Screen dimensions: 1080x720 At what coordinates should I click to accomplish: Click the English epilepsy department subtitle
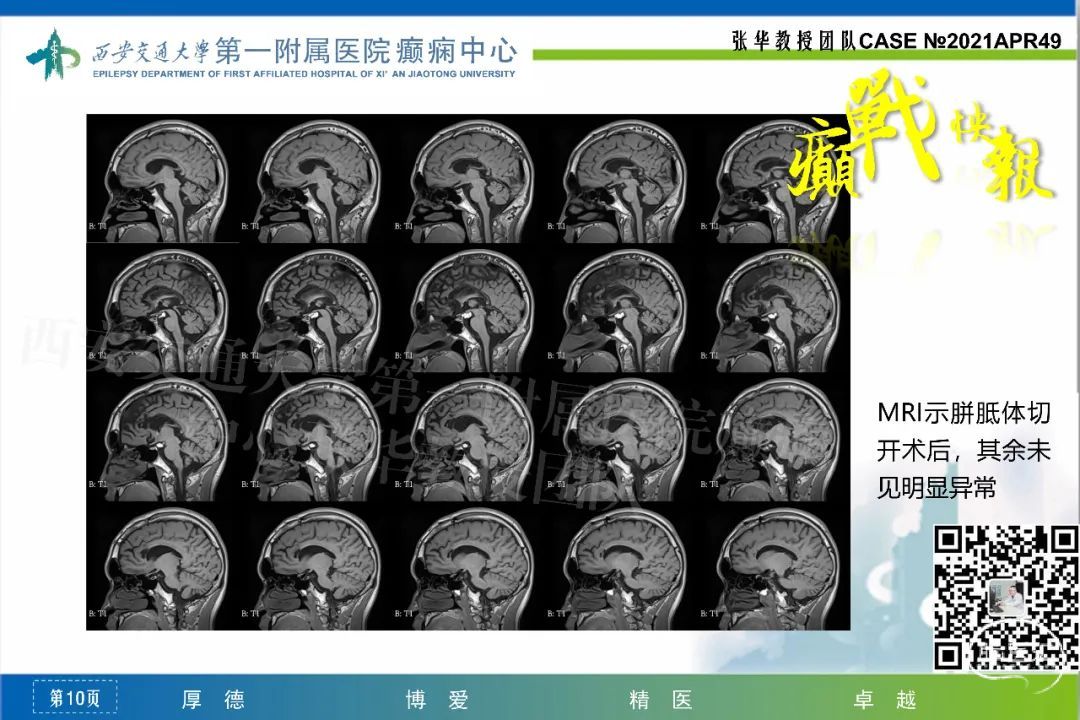click(300, 73)
